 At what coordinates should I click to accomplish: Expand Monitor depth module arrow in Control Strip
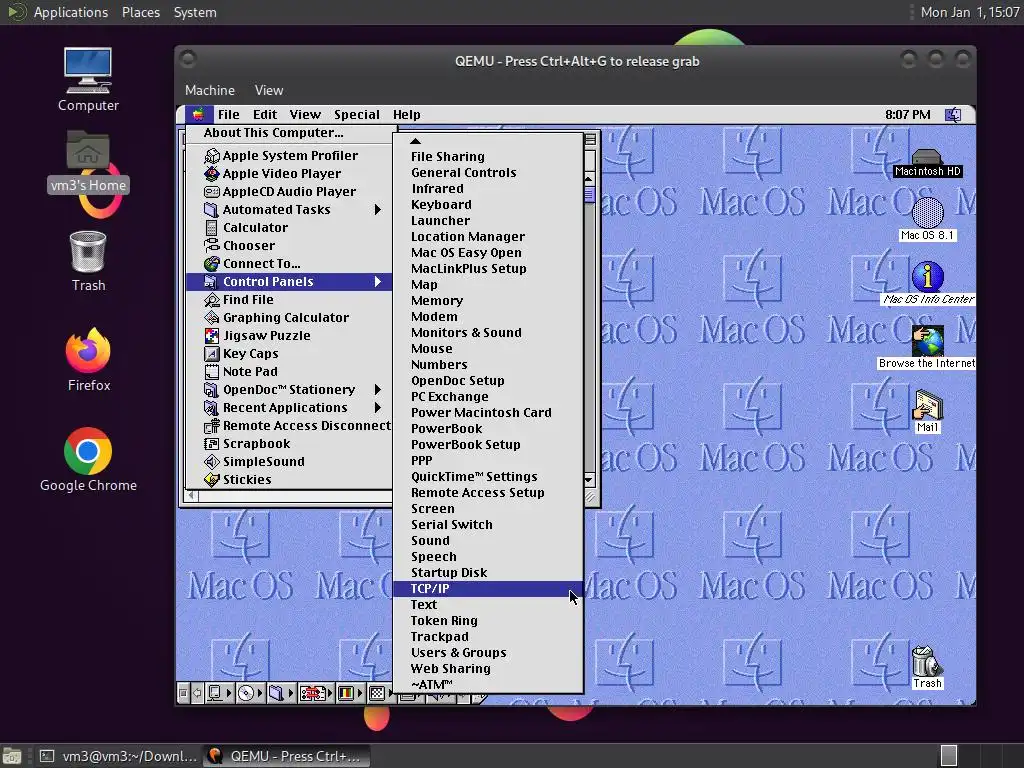point(360,693)
